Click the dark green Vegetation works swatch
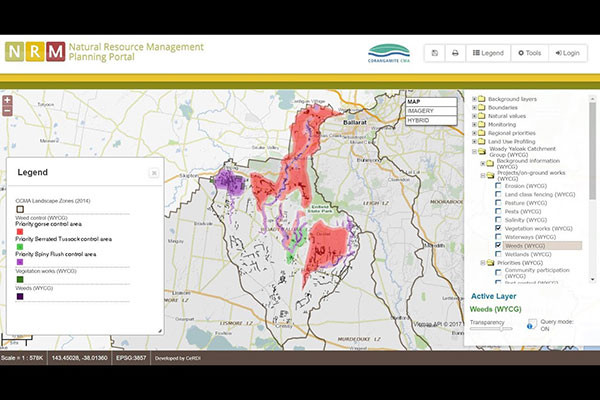600x400 pixels. [x=20, y=279]
